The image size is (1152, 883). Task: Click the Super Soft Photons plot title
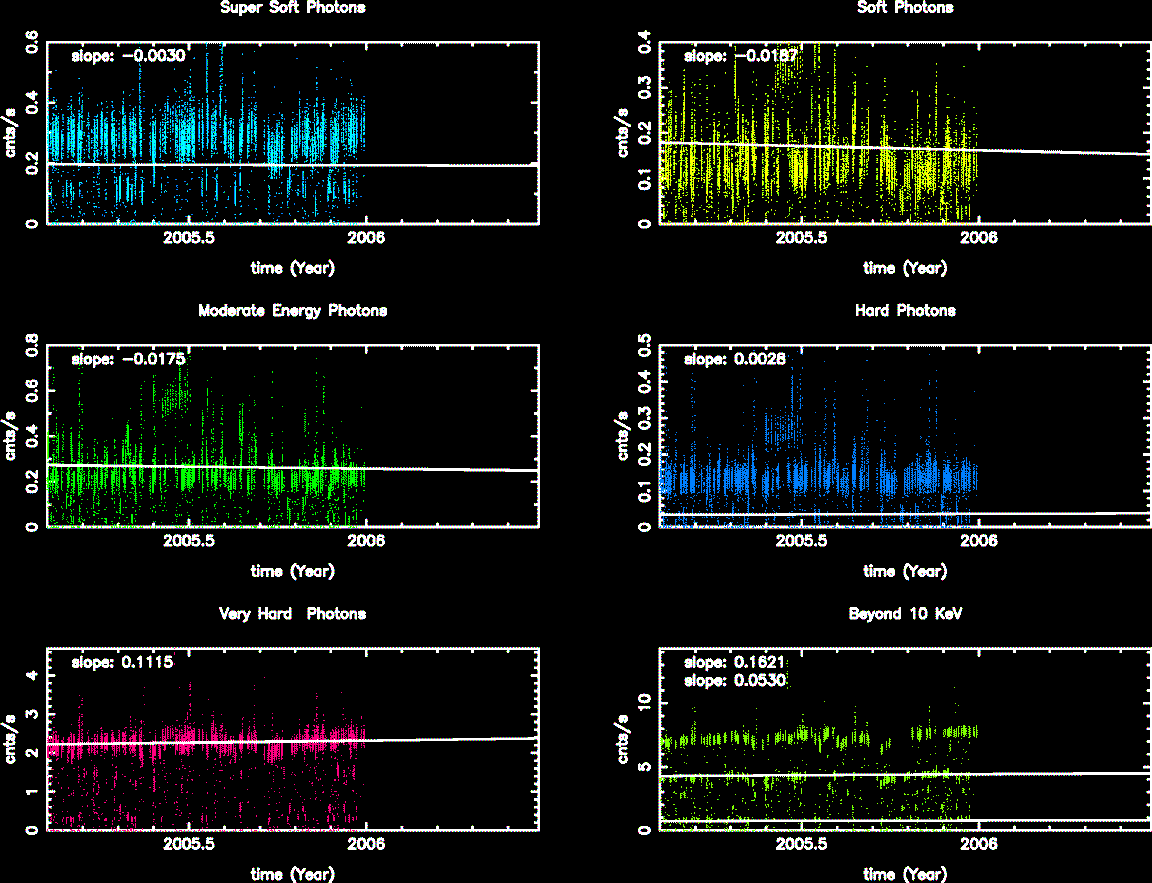(x=292, y=8)
